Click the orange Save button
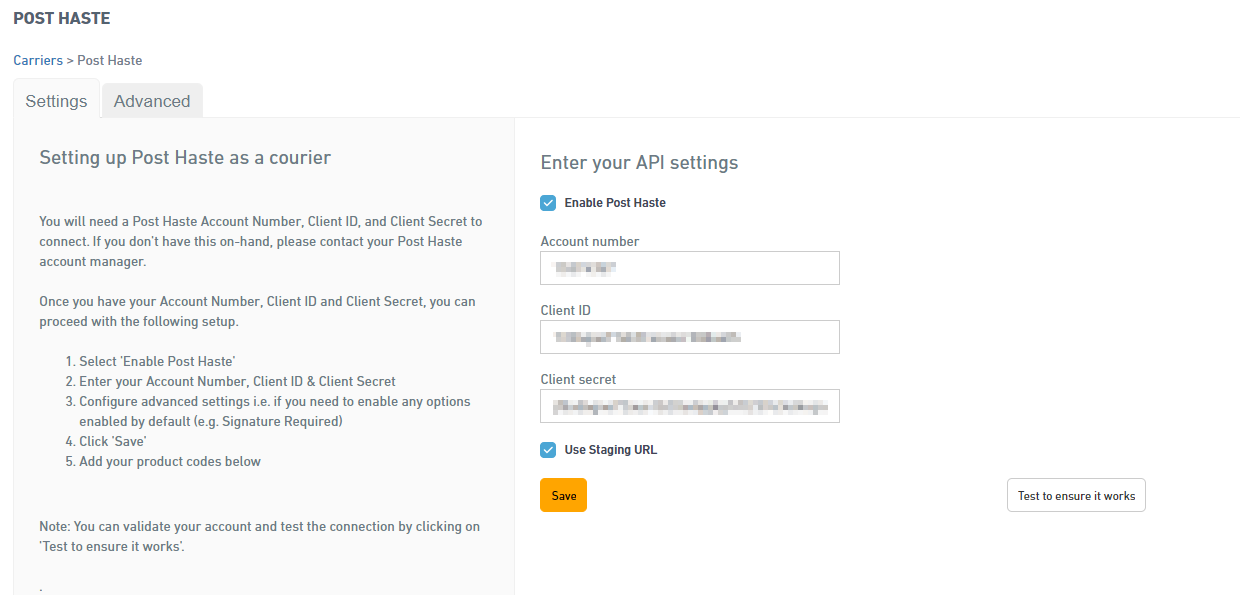This screenshot has height=595, width=1240. (563, 495)
